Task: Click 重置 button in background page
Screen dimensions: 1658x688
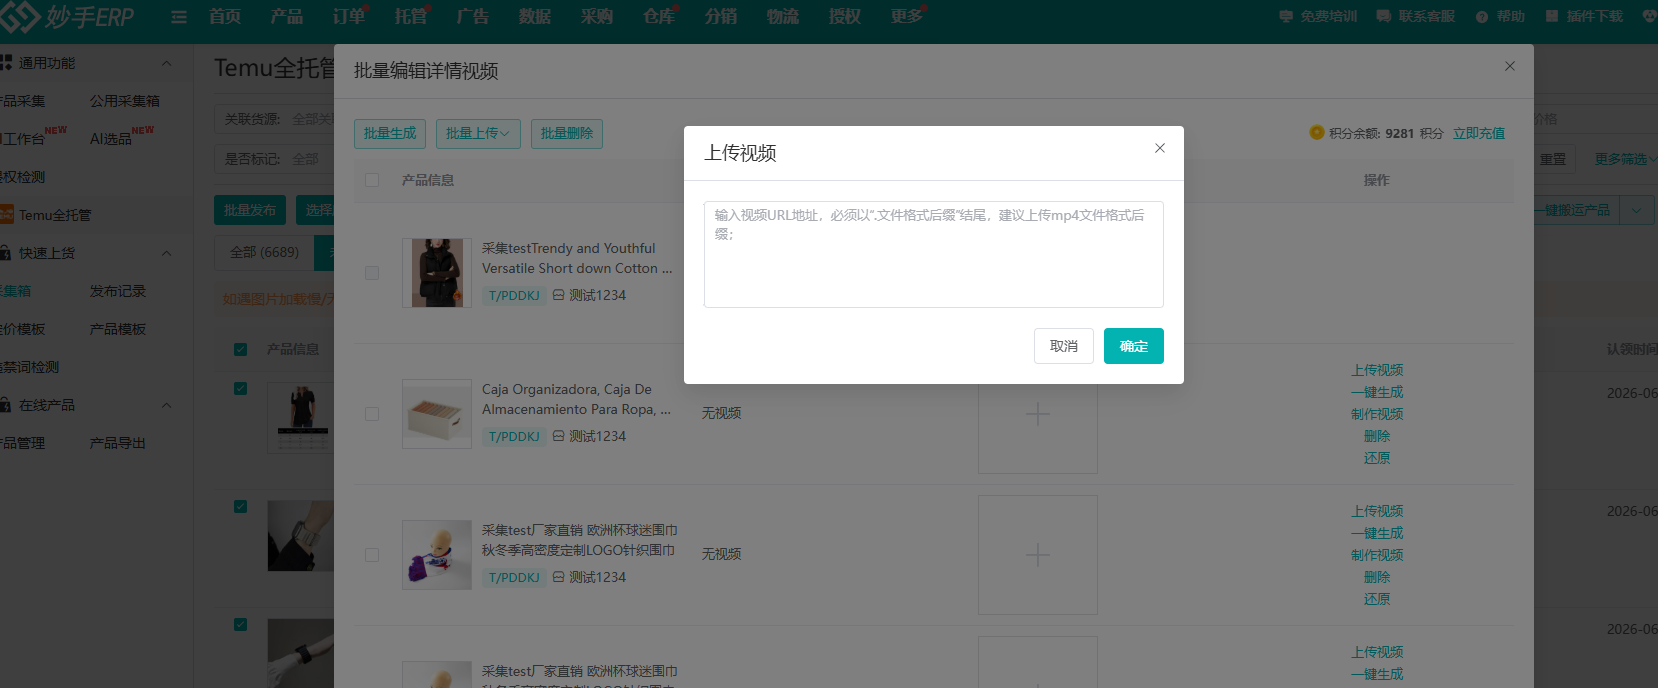Action: click(1553, 160)
